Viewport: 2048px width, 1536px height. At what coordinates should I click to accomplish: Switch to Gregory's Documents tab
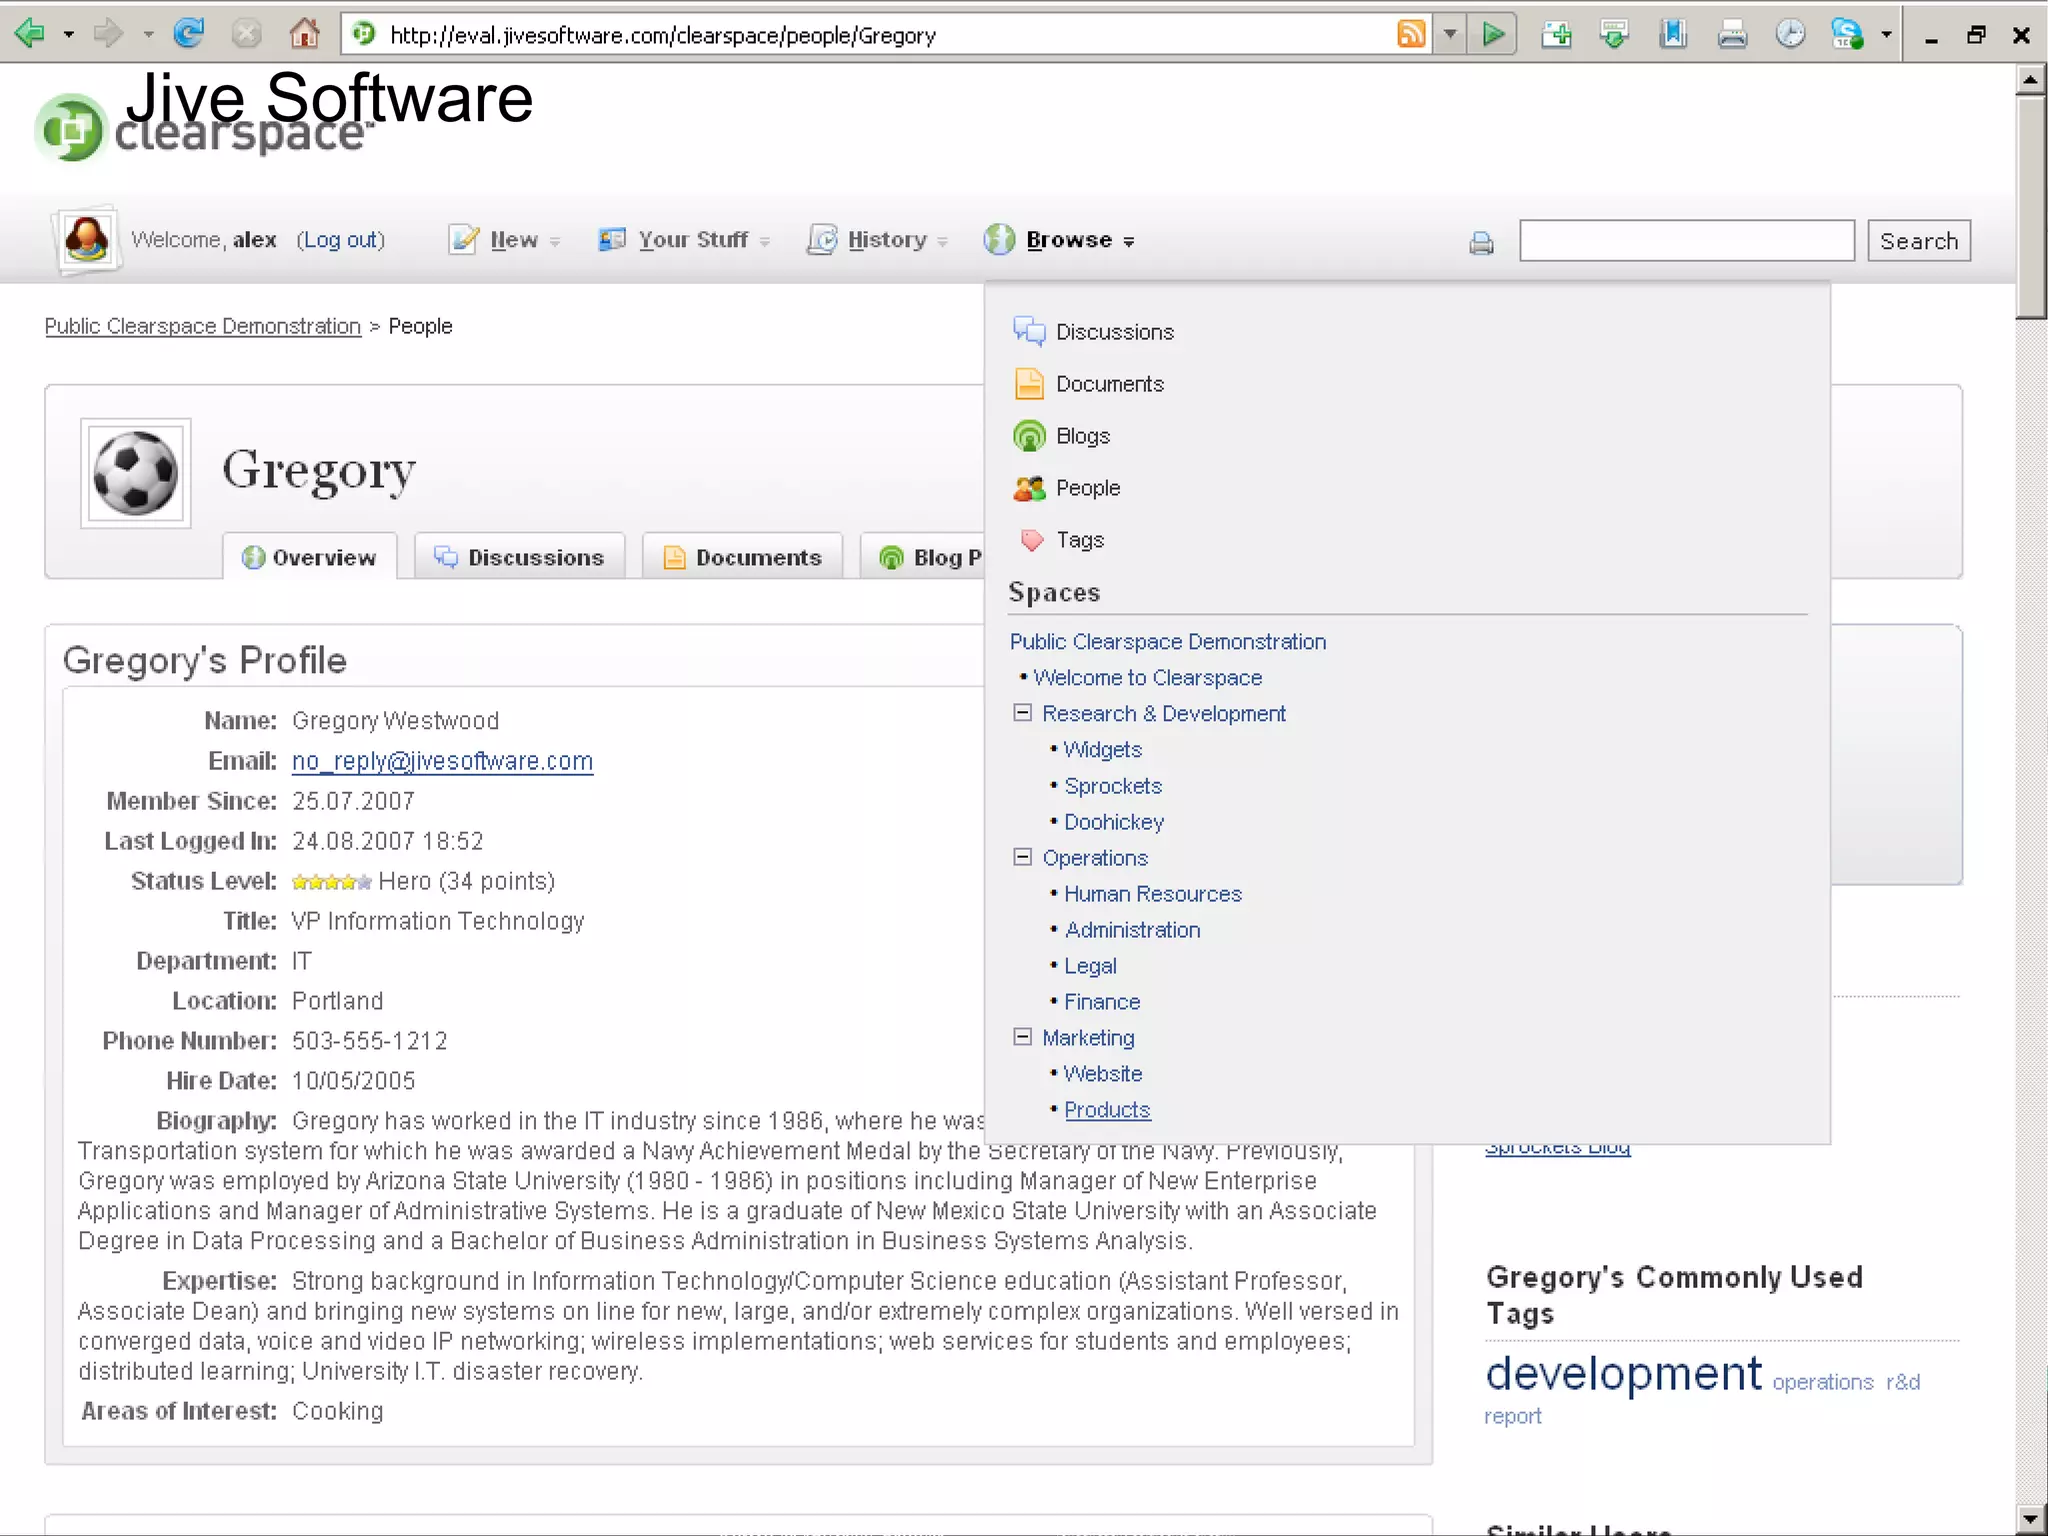tap(743, 556)
